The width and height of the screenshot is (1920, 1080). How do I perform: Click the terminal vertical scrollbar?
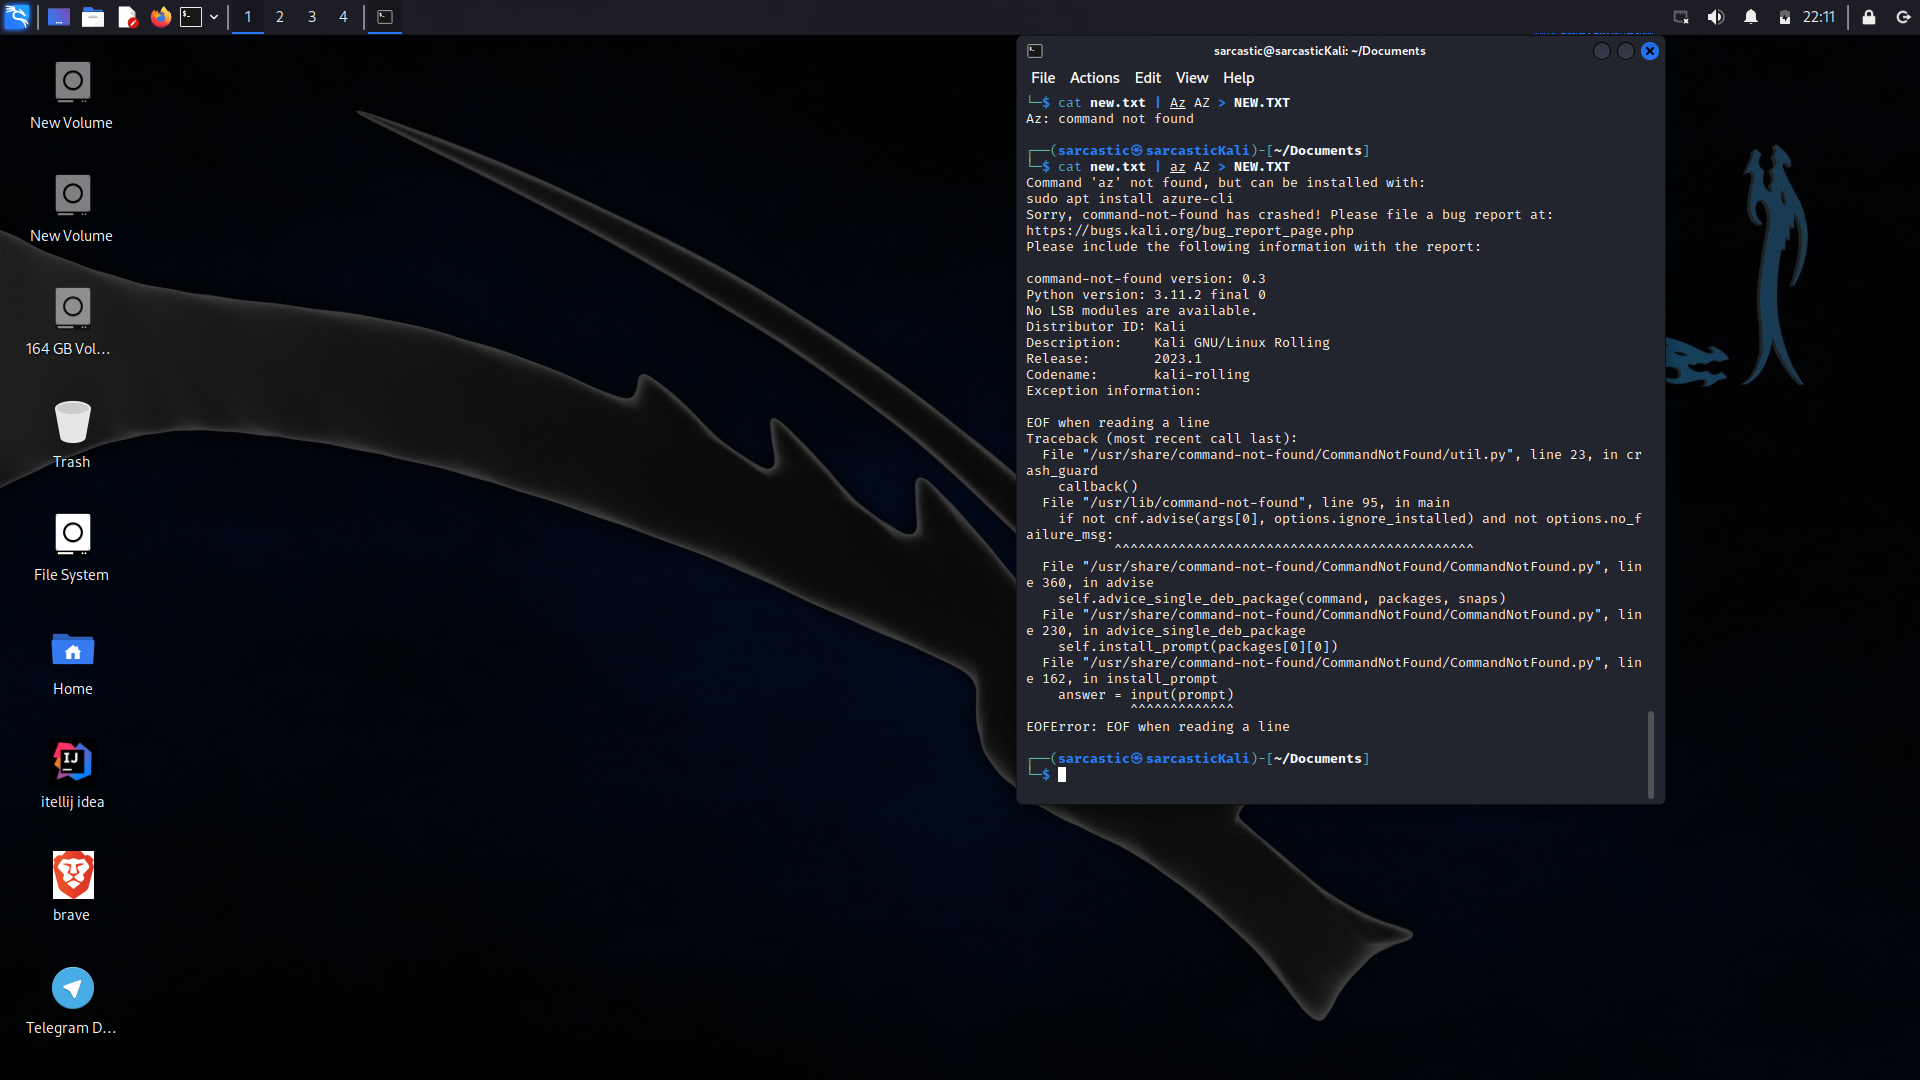click(x=1650, y=754)
